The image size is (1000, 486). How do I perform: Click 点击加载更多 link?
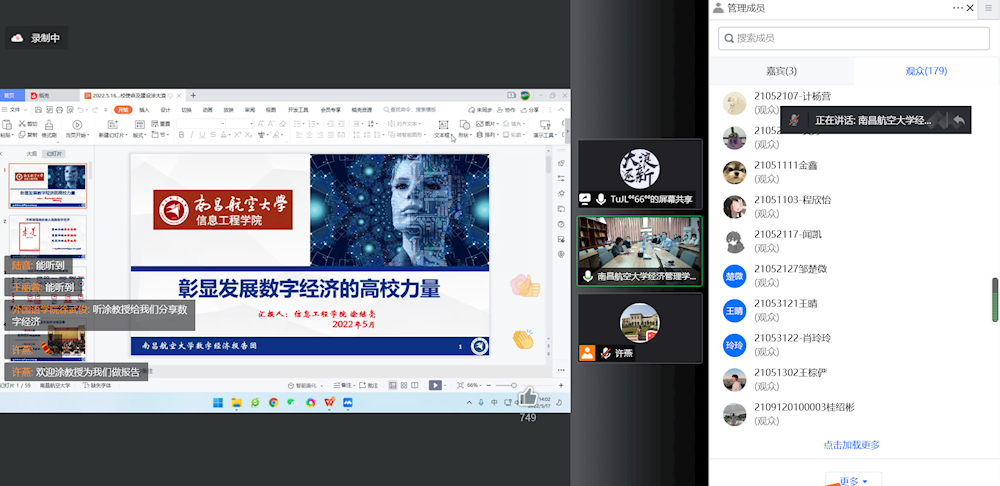851,445
